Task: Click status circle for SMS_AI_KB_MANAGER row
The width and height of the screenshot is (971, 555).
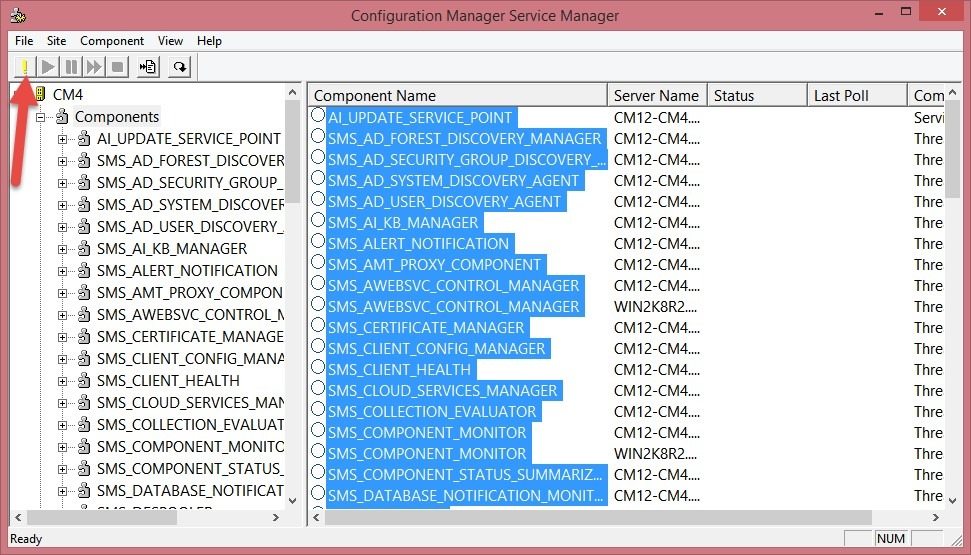Action: 318,220
